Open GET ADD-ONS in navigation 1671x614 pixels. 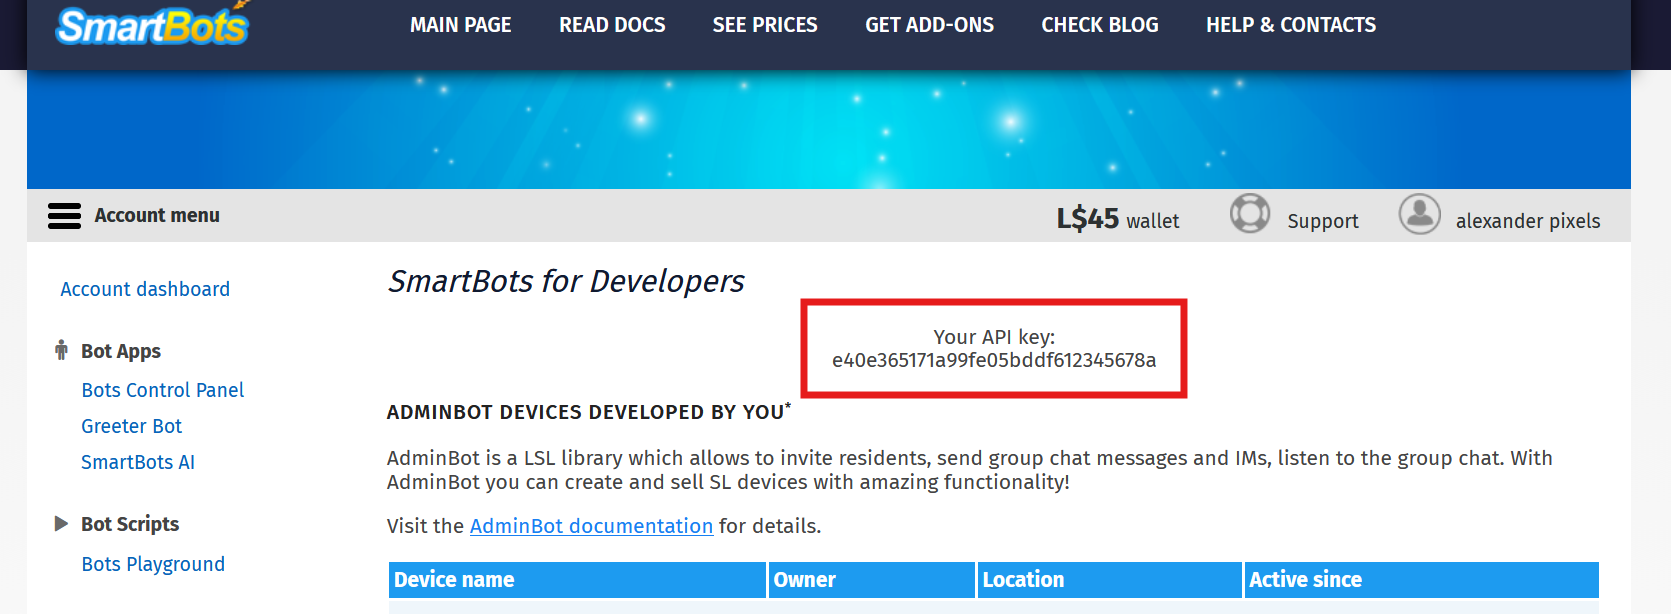(x=929, y=25)
